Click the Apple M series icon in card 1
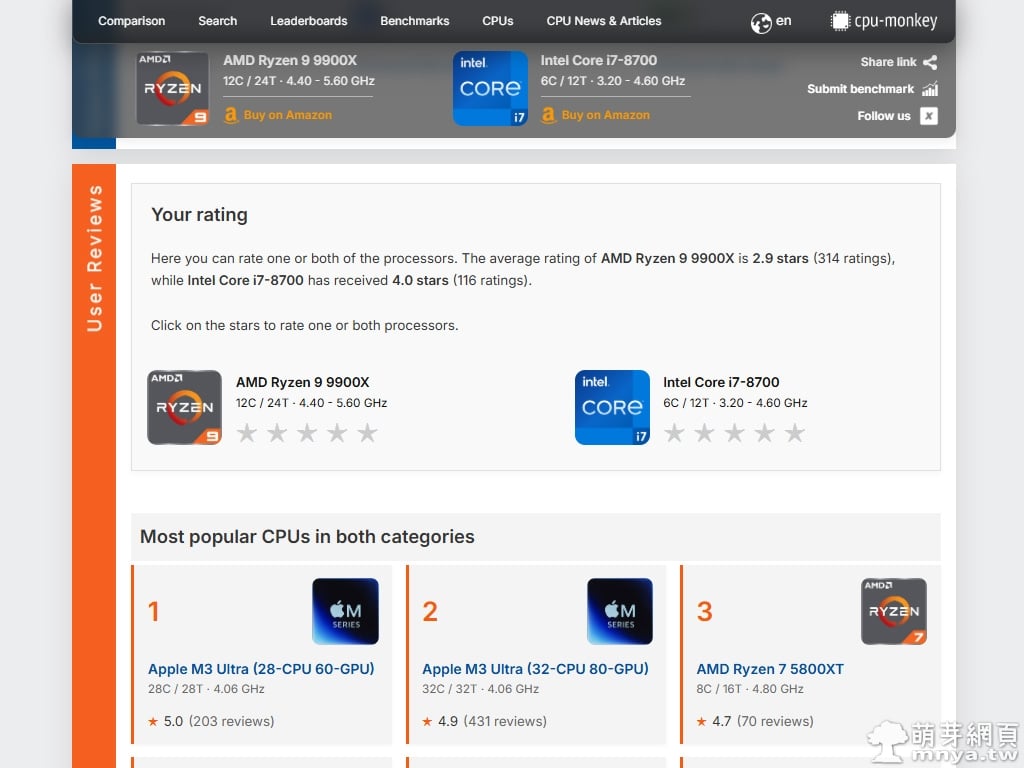 tap(345, 611)
